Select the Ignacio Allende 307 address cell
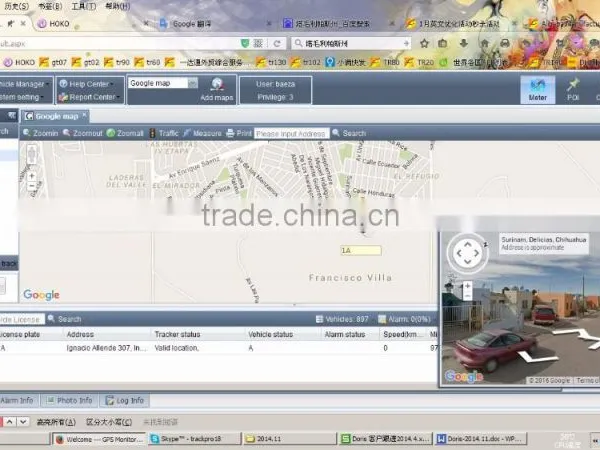Image resolution: width=600 pixels, height=450 pixels. pos(106,348)
